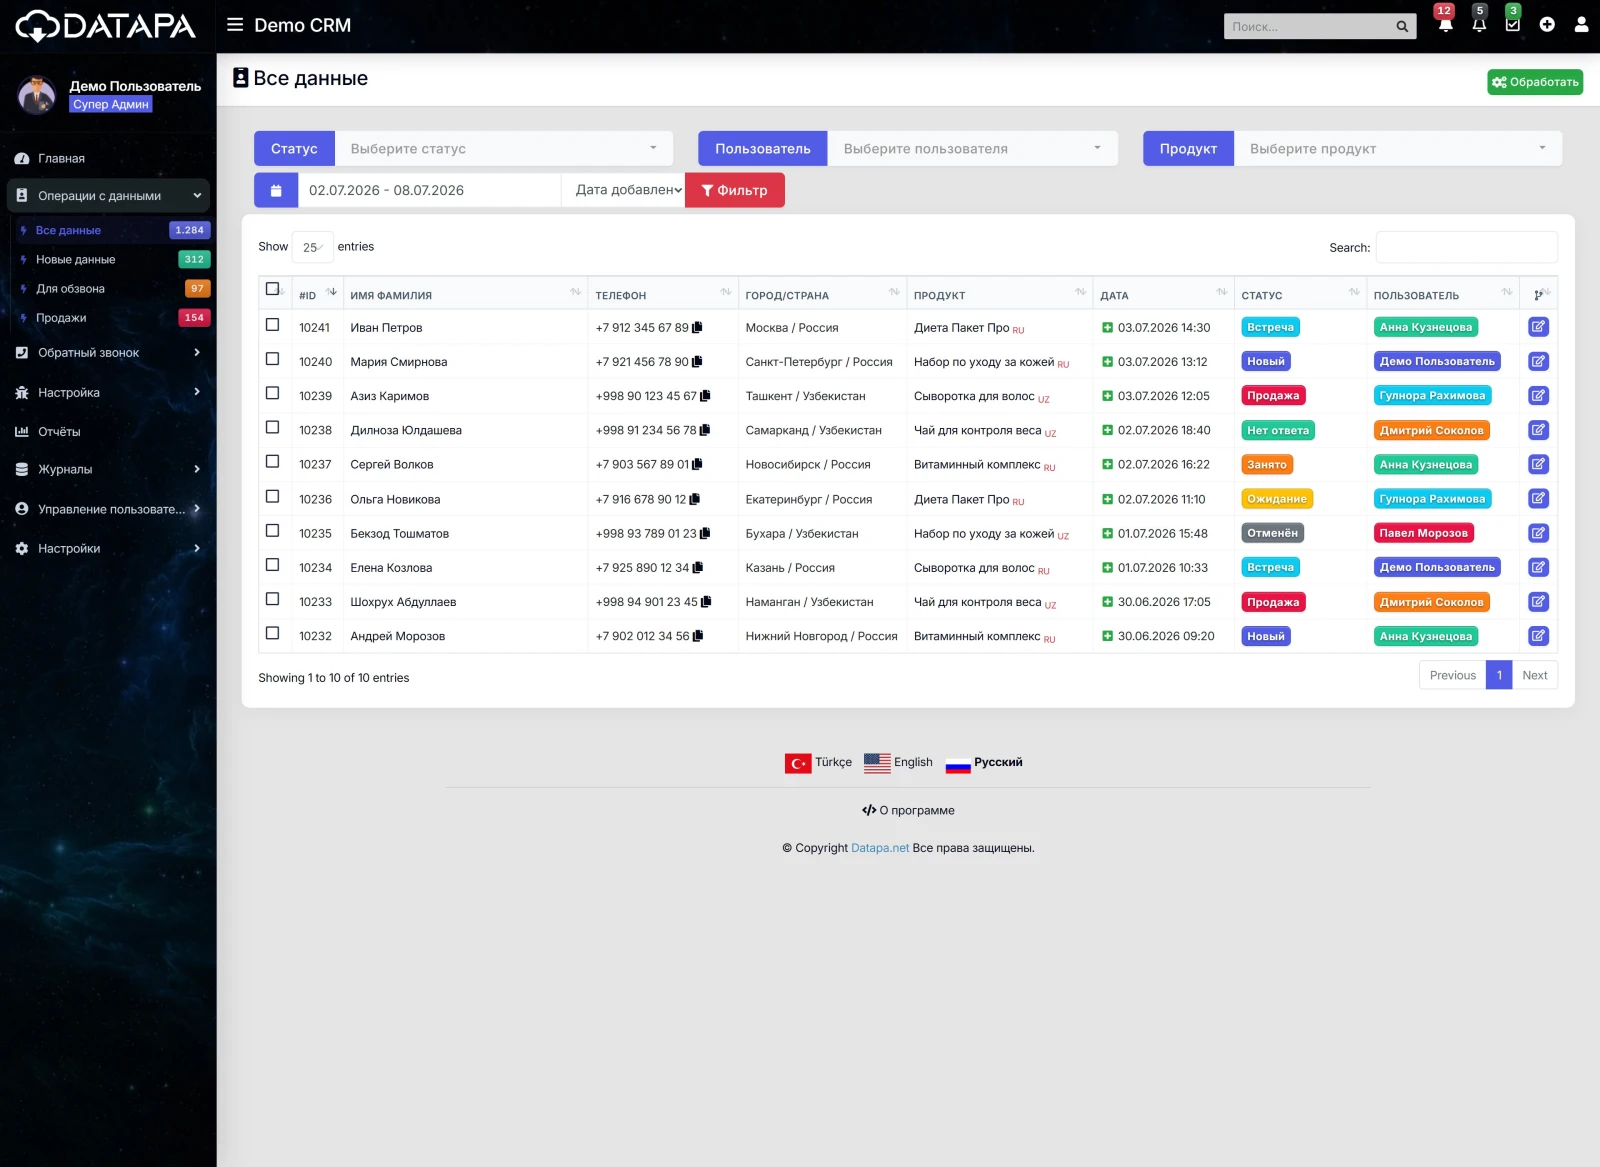Screen dimensions: 1600x1167
Task: Edit record 10234 Елена Козлова
Action: (x=1538, y=567)
